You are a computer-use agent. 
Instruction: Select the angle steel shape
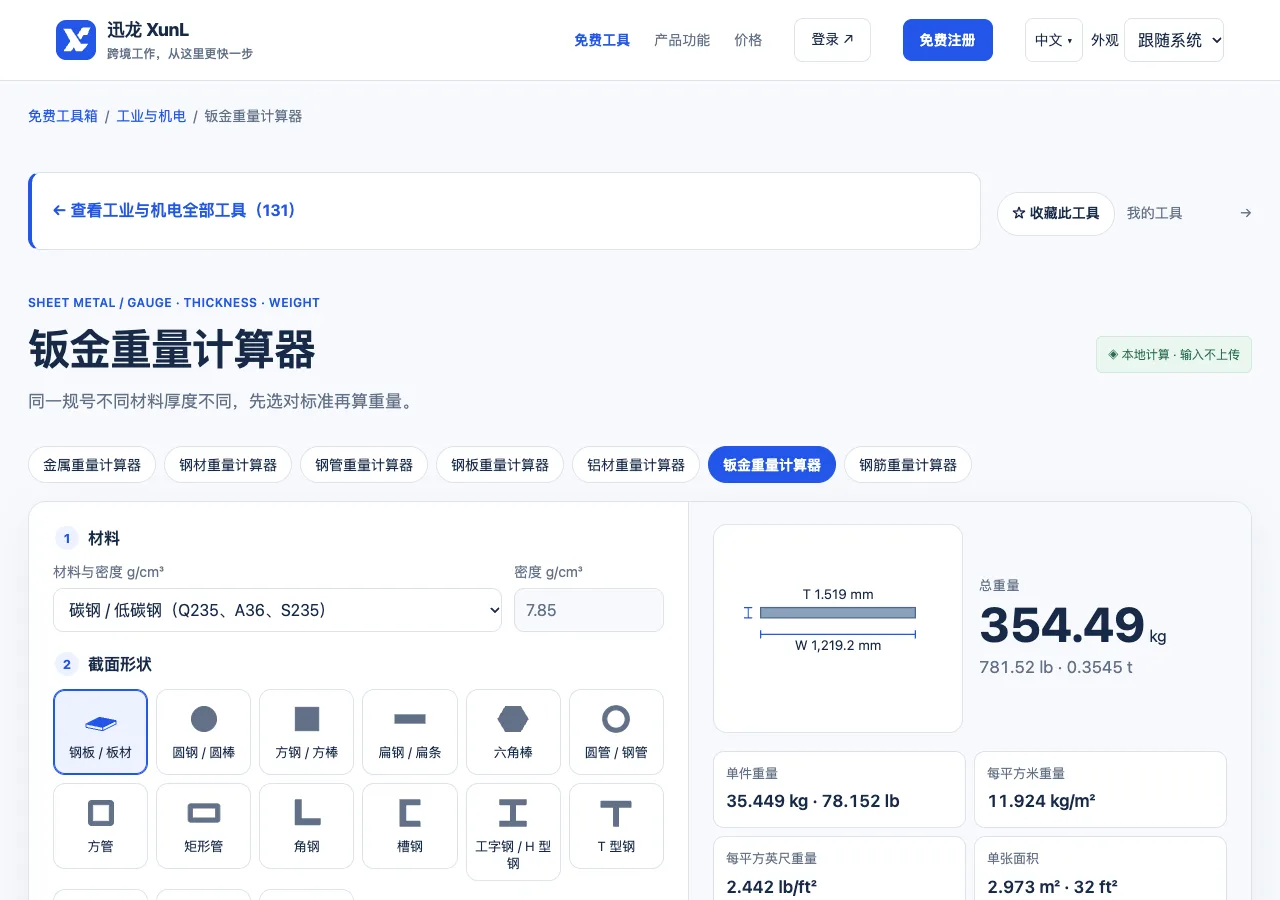coord(307,826)
